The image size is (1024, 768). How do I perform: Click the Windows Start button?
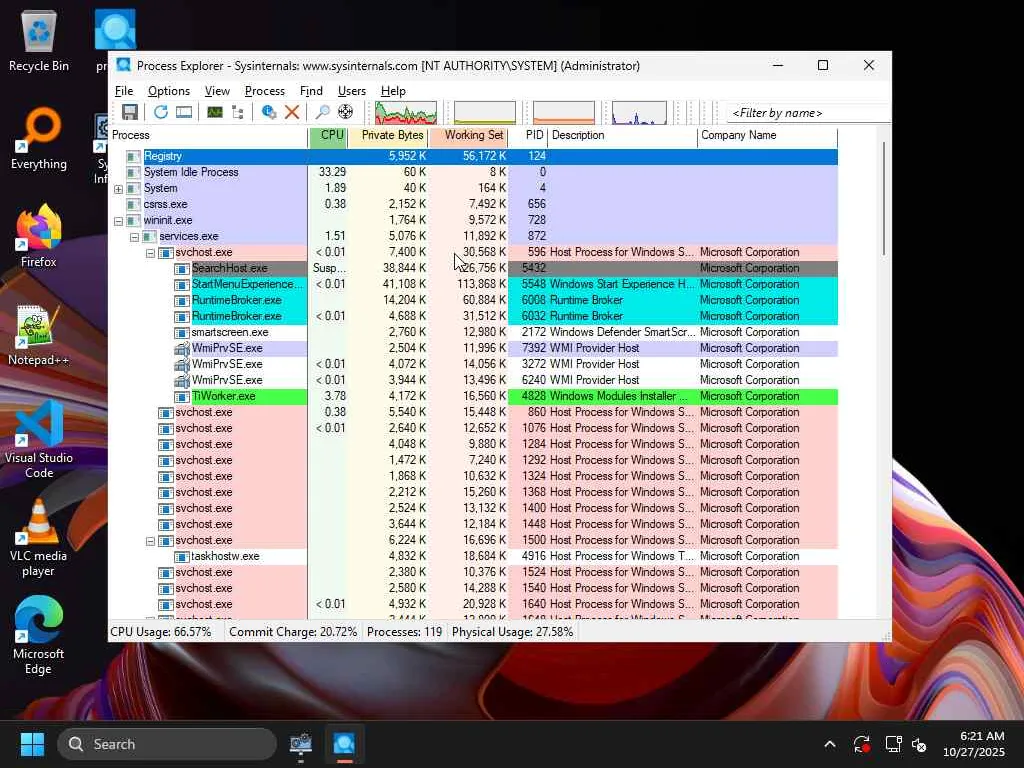click(x=32, y=744)
